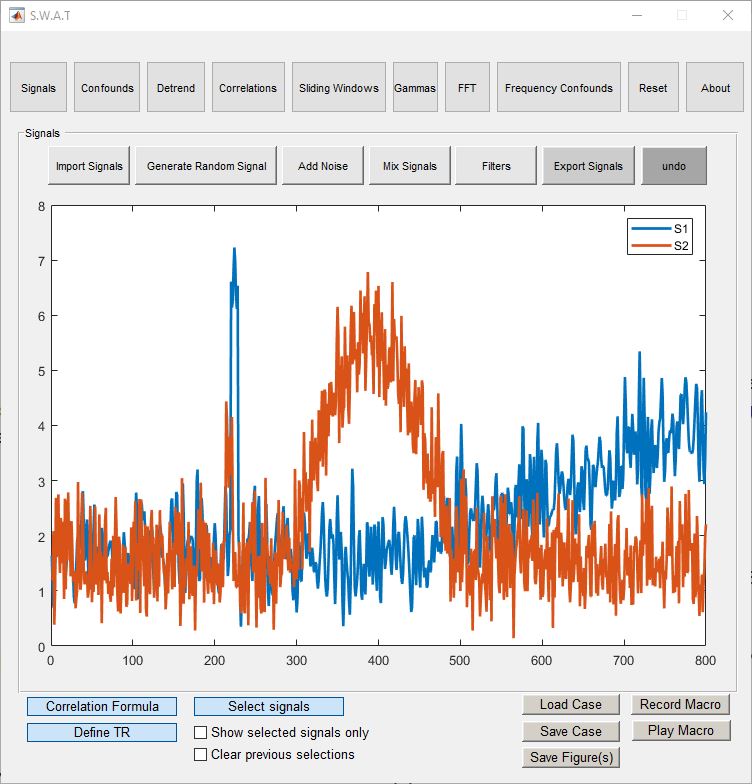Enable Show selected signals only
The width and height of the screenshot is (752, 784).
(x=200, y=732)
